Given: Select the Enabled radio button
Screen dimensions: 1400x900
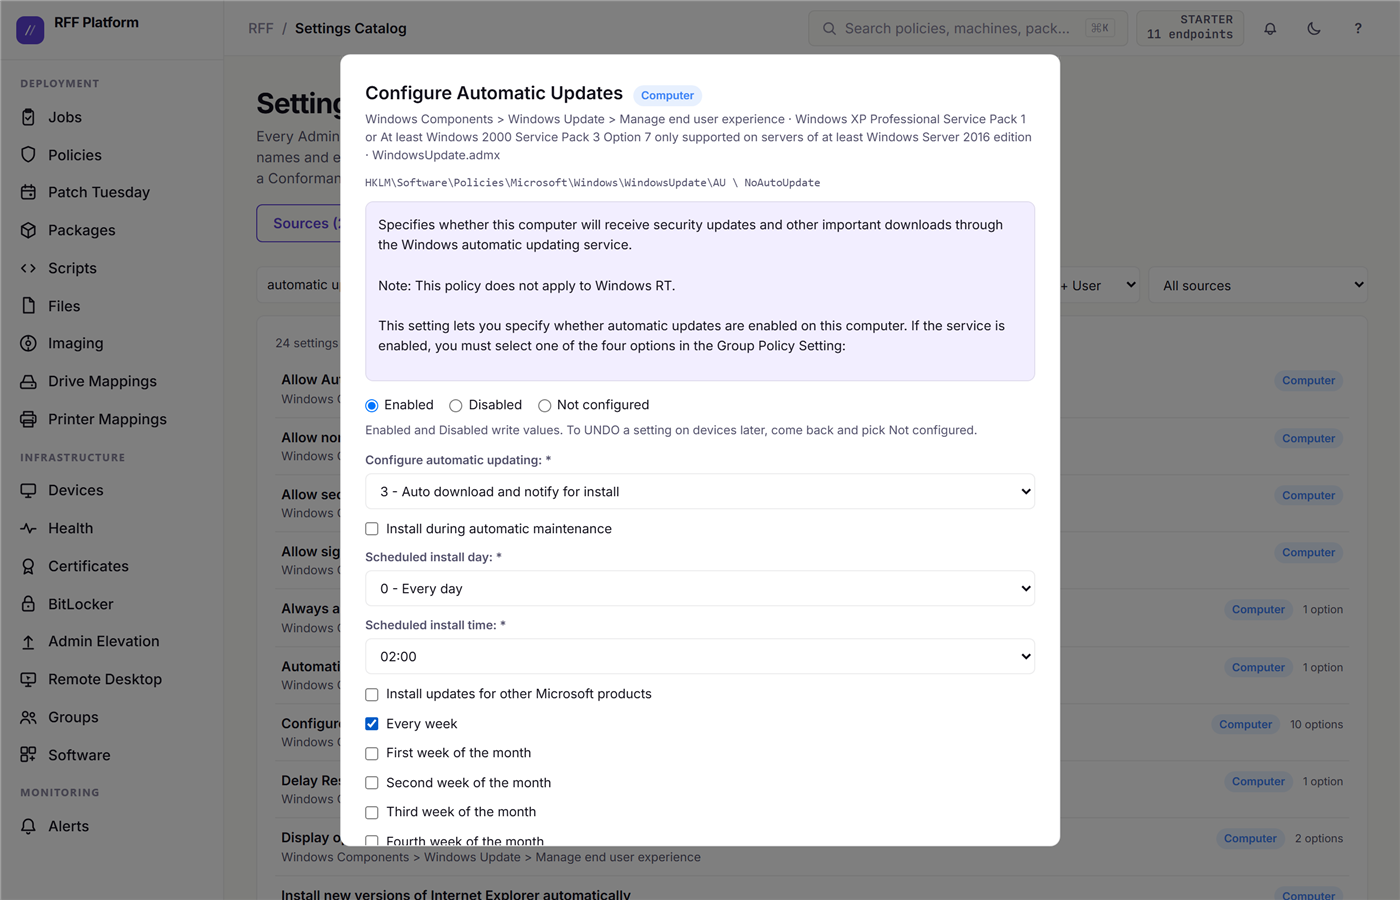Looking at the screenshot, I should (x=372, y=405).
